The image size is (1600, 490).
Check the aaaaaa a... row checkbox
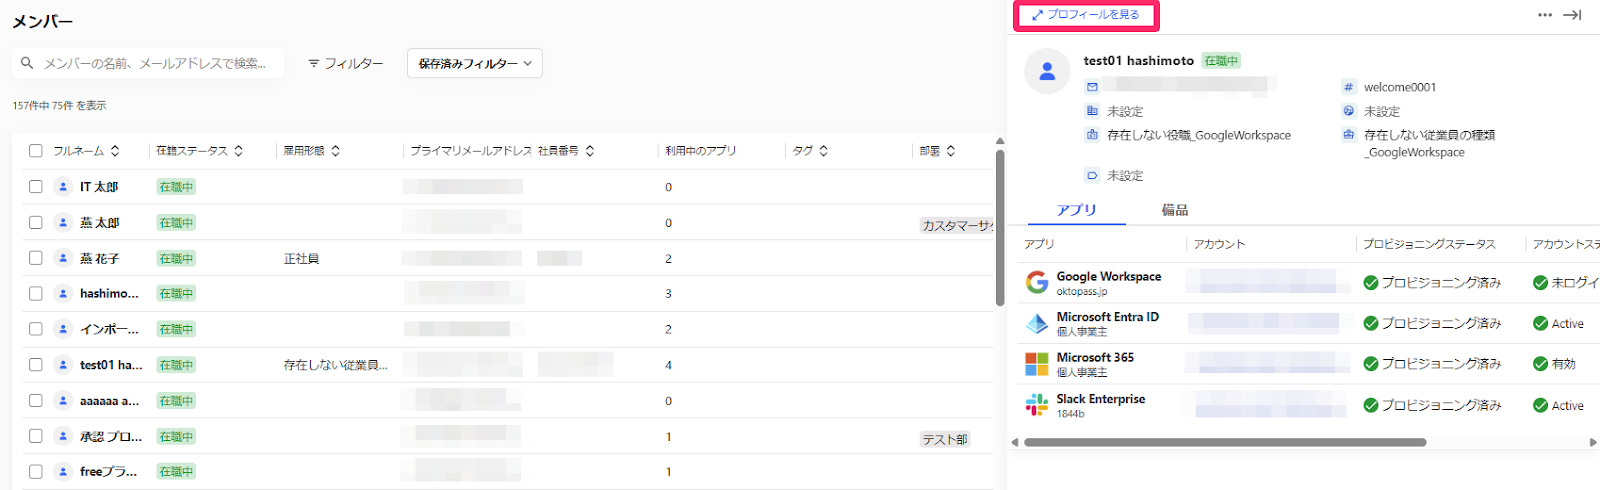click(36, 401)
